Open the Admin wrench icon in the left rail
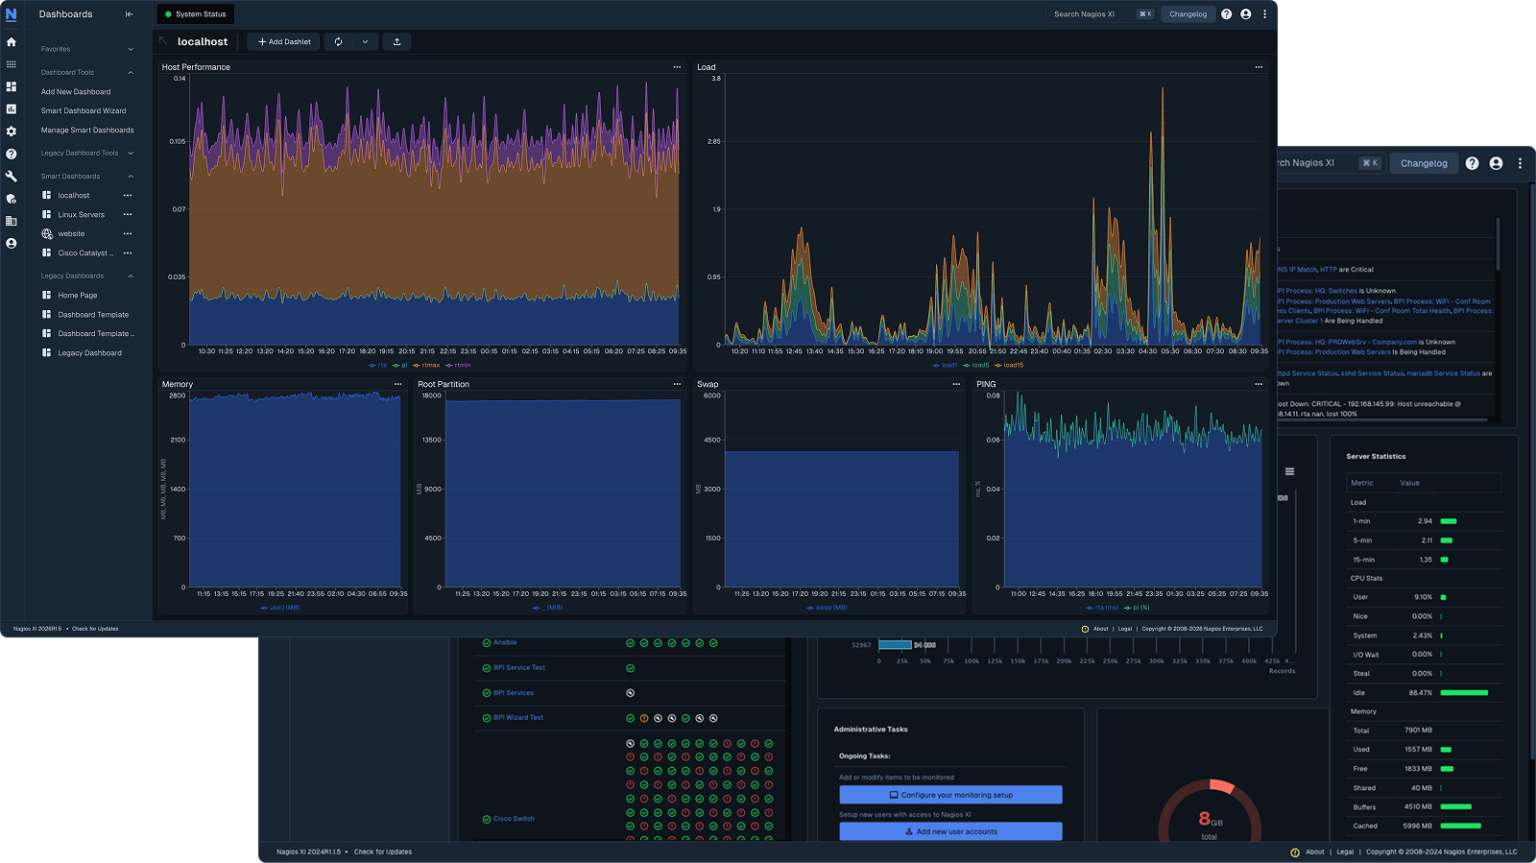 11,176
